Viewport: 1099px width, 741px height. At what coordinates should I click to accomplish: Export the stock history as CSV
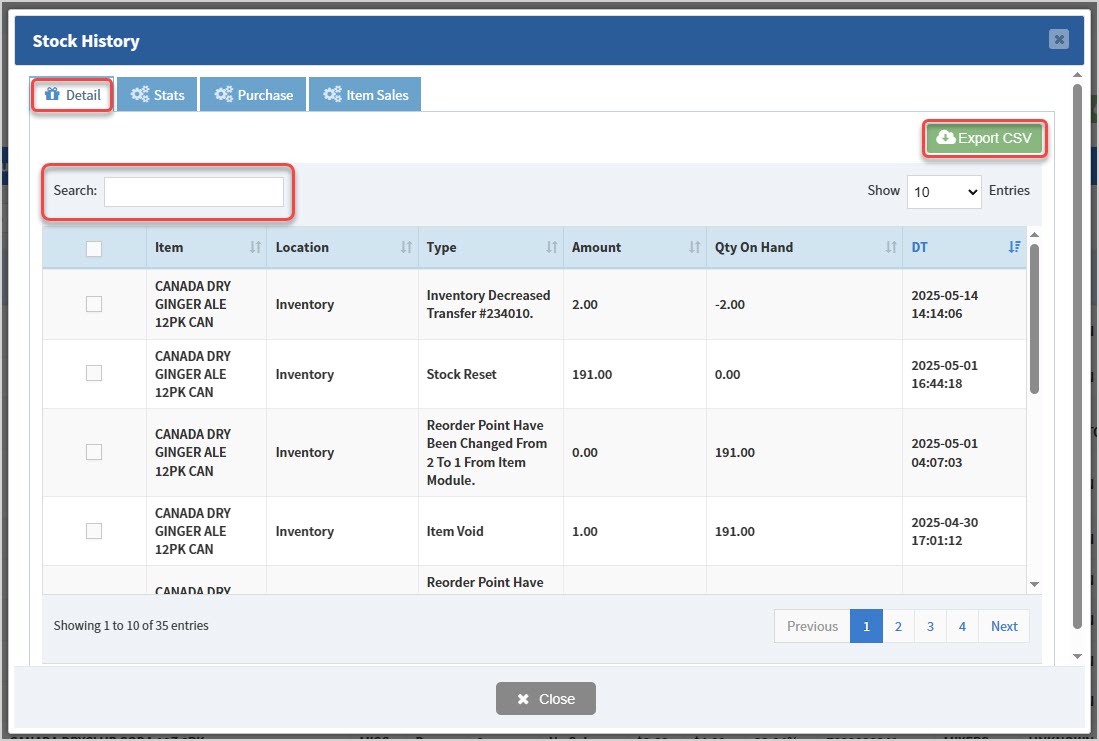[x=984, y=138]
